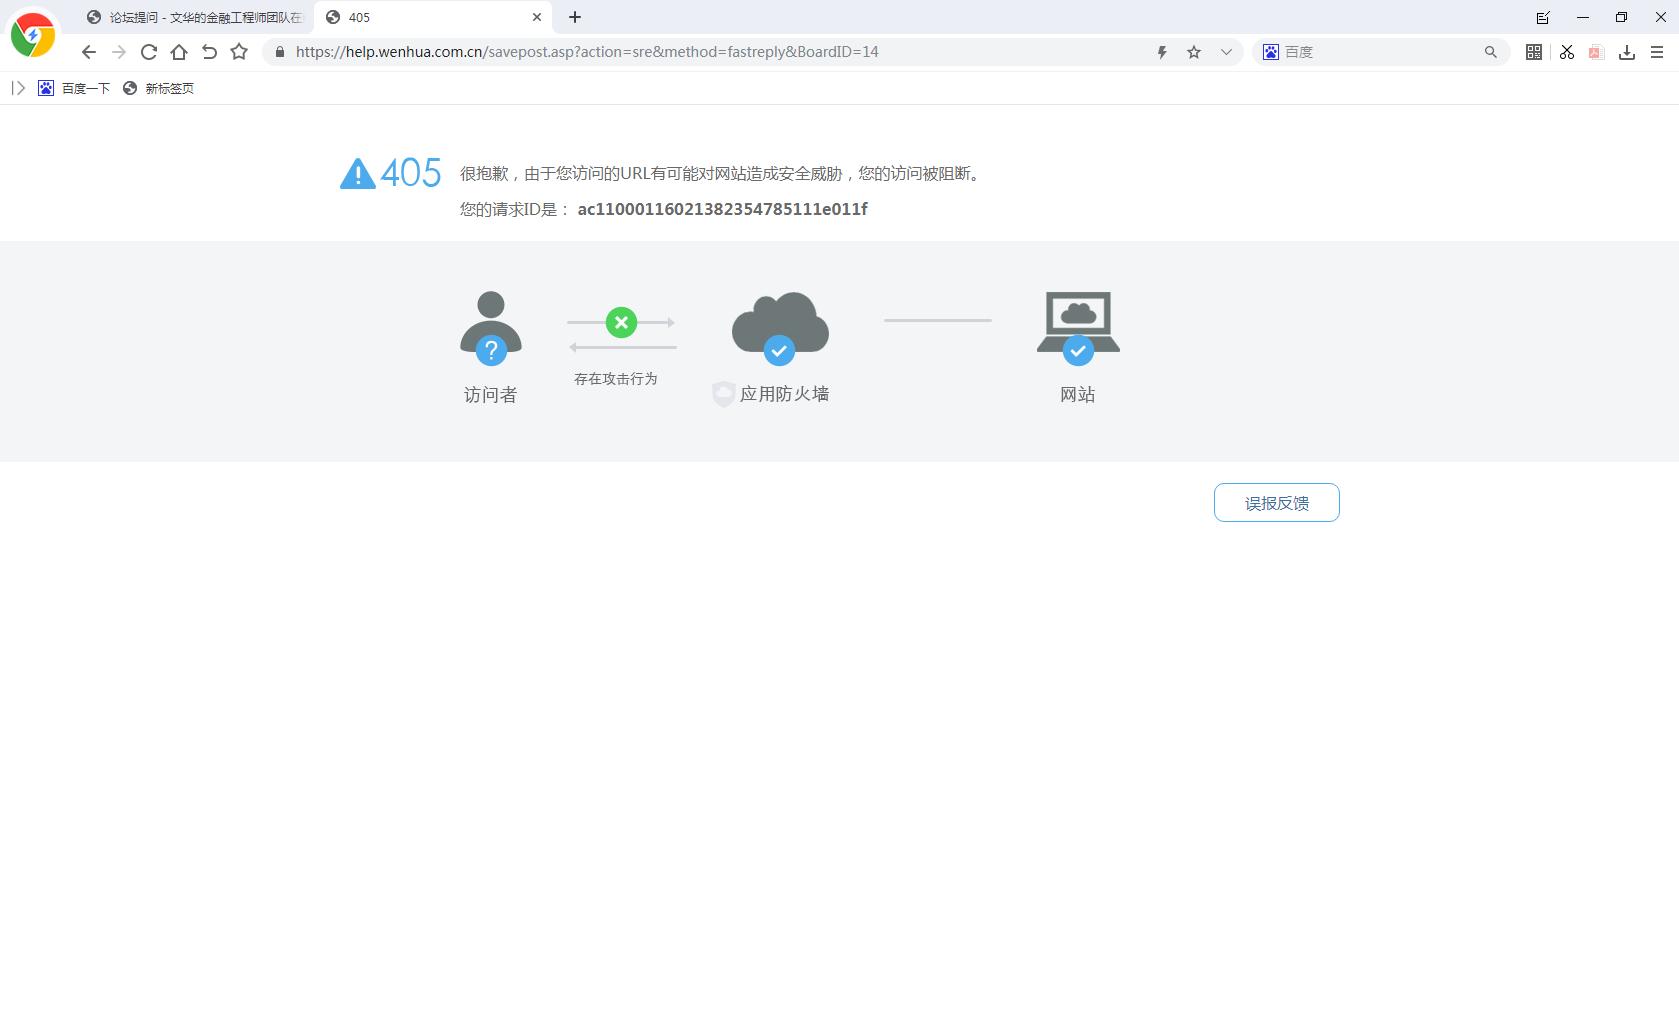The height and width of the screenshot is (1009, 1679).
Task: Click the browser back arrow
Action: click(89, 52)
